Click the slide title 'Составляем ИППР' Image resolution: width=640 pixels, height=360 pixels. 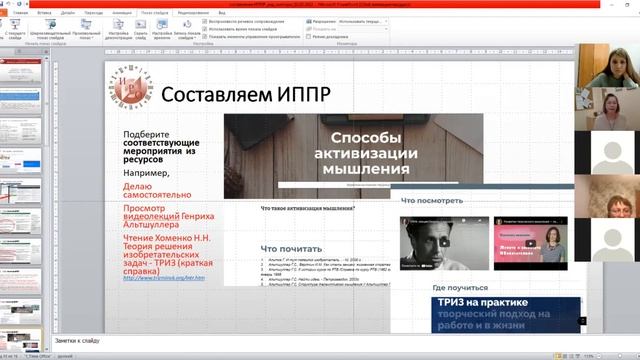tap(246, 94)
